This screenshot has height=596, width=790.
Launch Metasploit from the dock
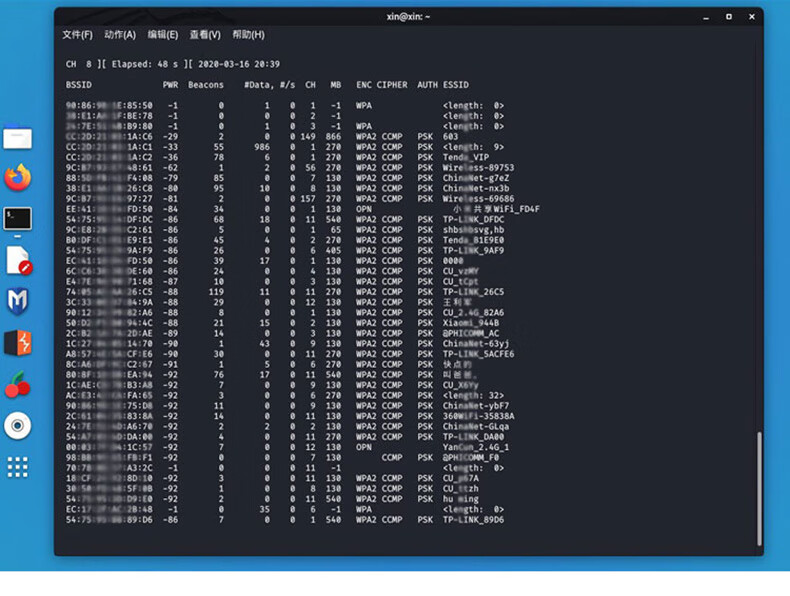click(x=18, y=301)
